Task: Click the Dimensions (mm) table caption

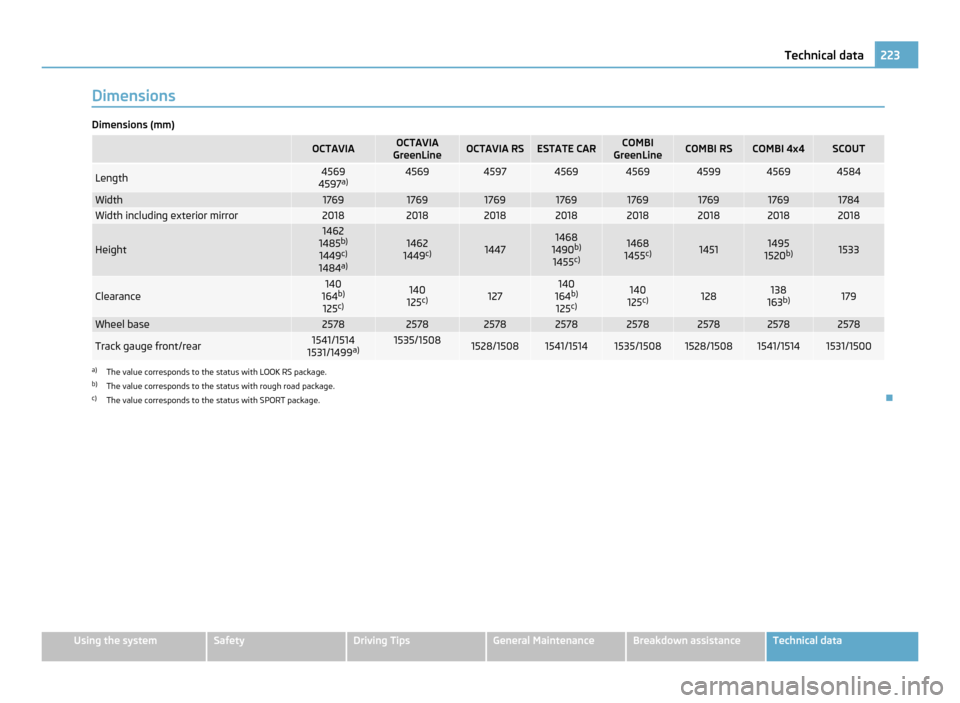Action: coord(133,125)
